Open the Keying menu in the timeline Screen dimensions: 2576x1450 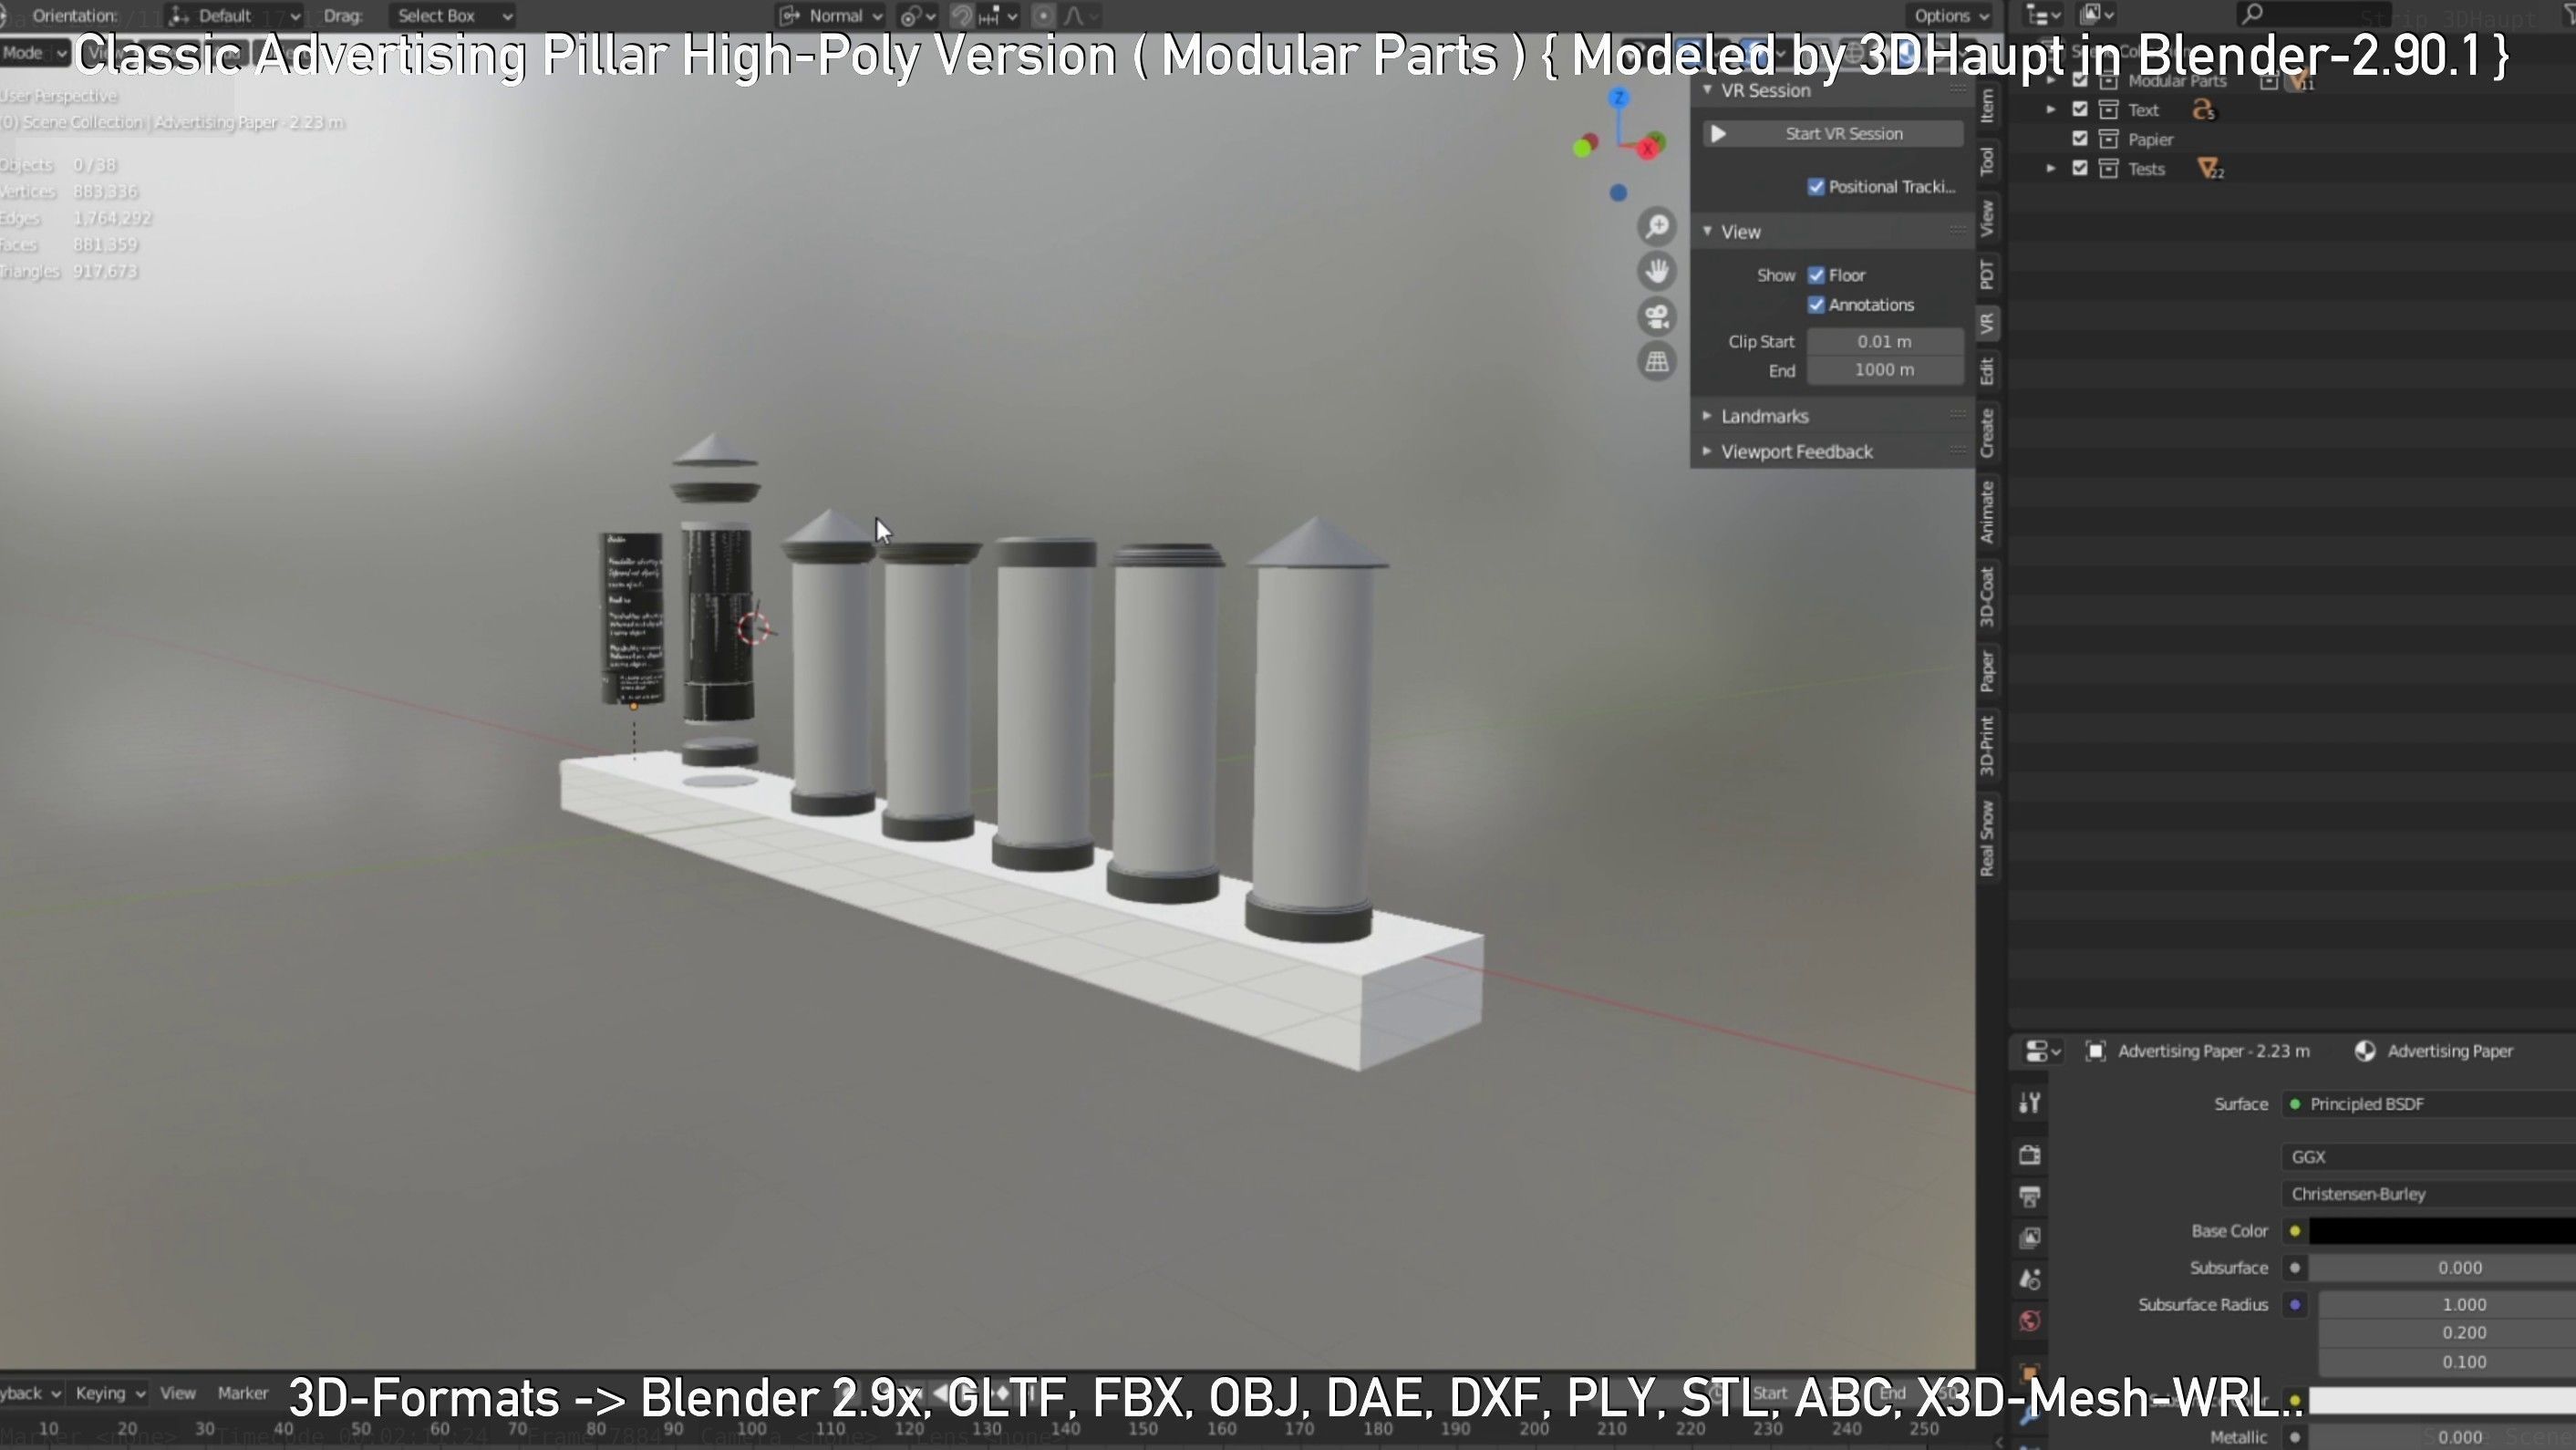(x=110, y=1393)
